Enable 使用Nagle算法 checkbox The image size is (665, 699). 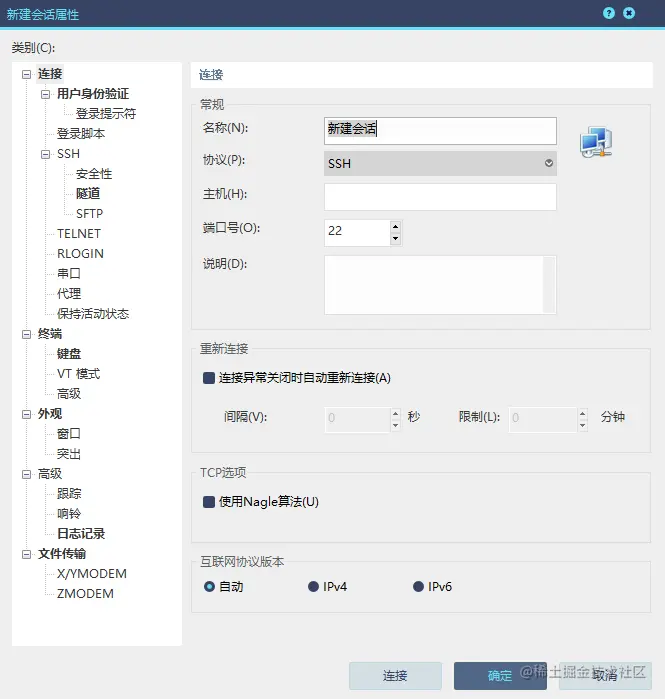pos(209,502)
